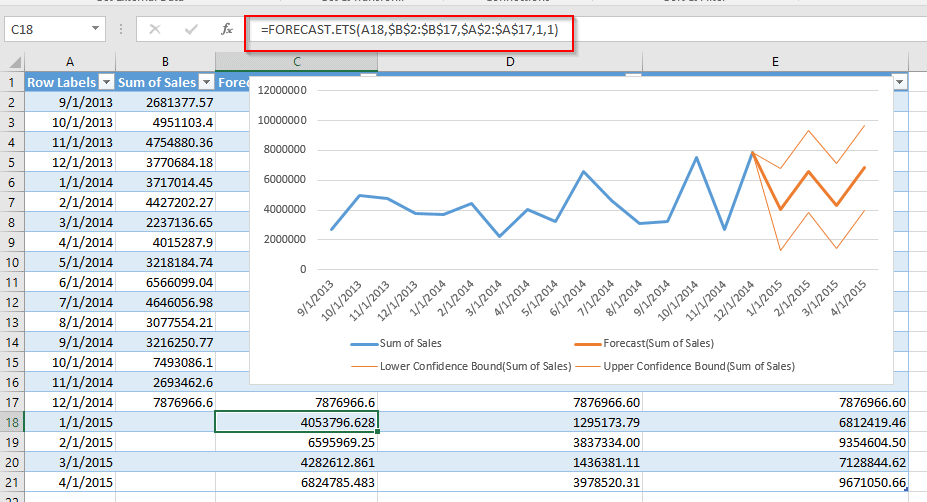Open the Sum of Sales filter dropdown
927x502 pixels.
point(206,82)
